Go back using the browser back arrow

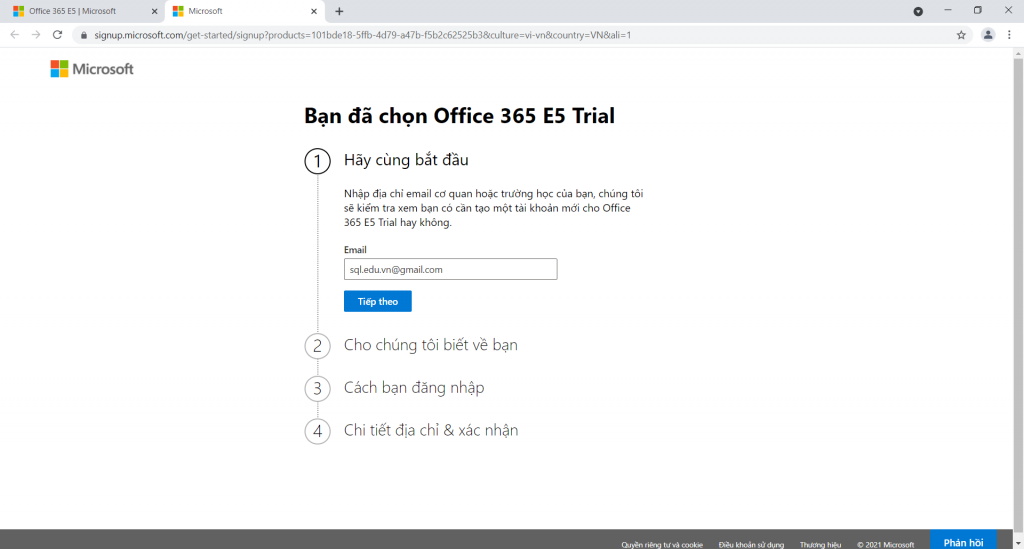pyautogui.click(x=14, y=35)
